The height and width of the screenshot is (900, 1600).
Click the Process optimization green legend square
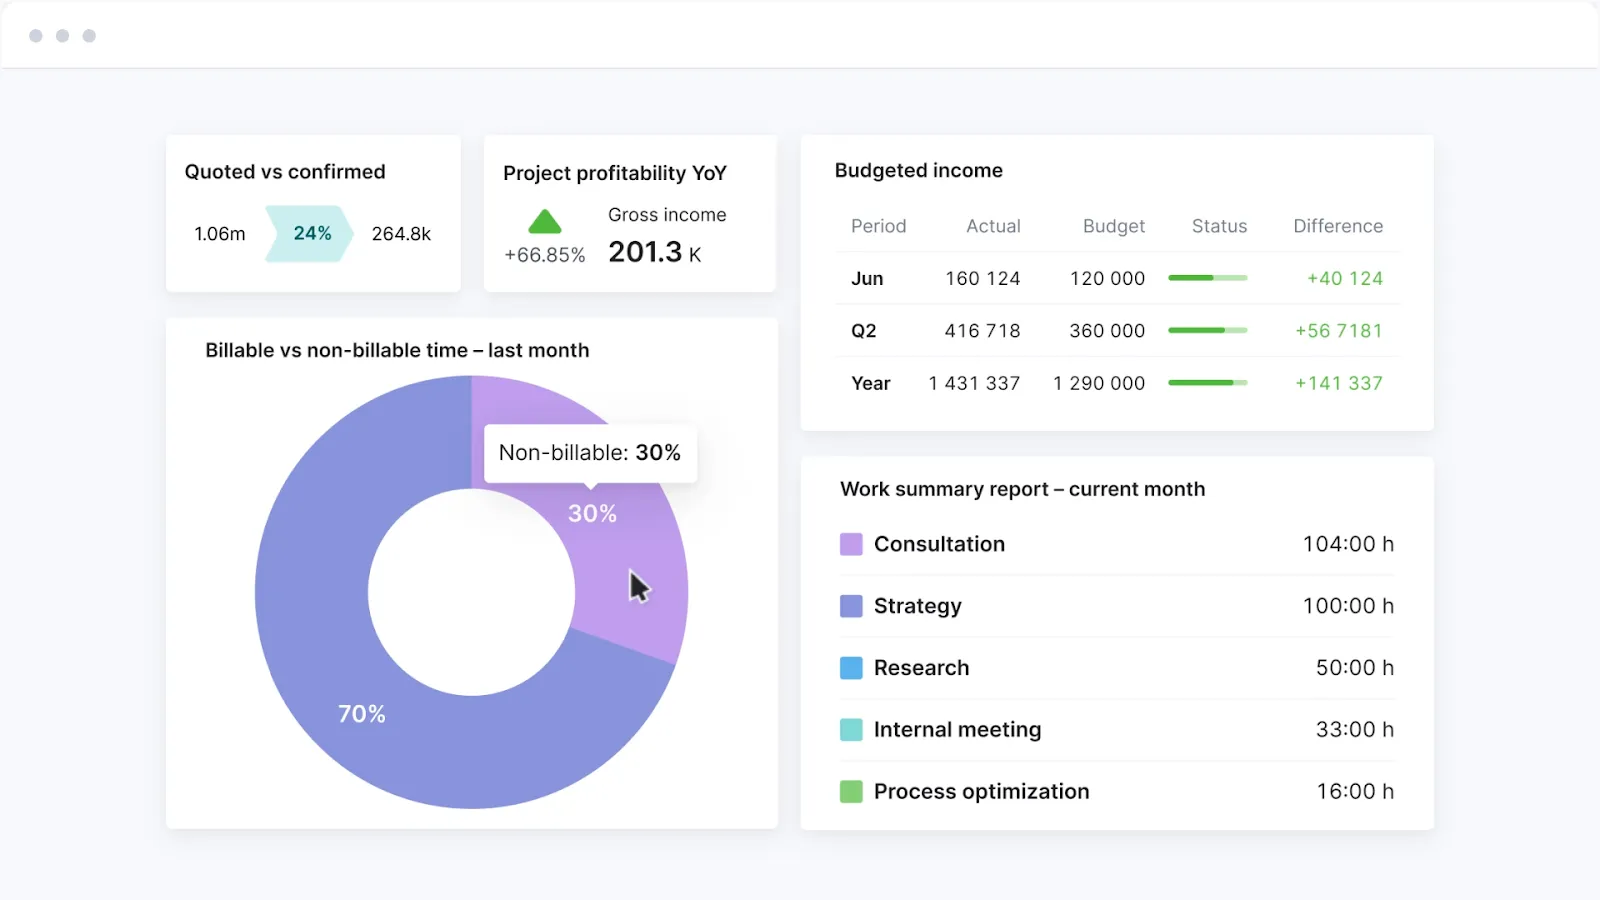[851, 792]
